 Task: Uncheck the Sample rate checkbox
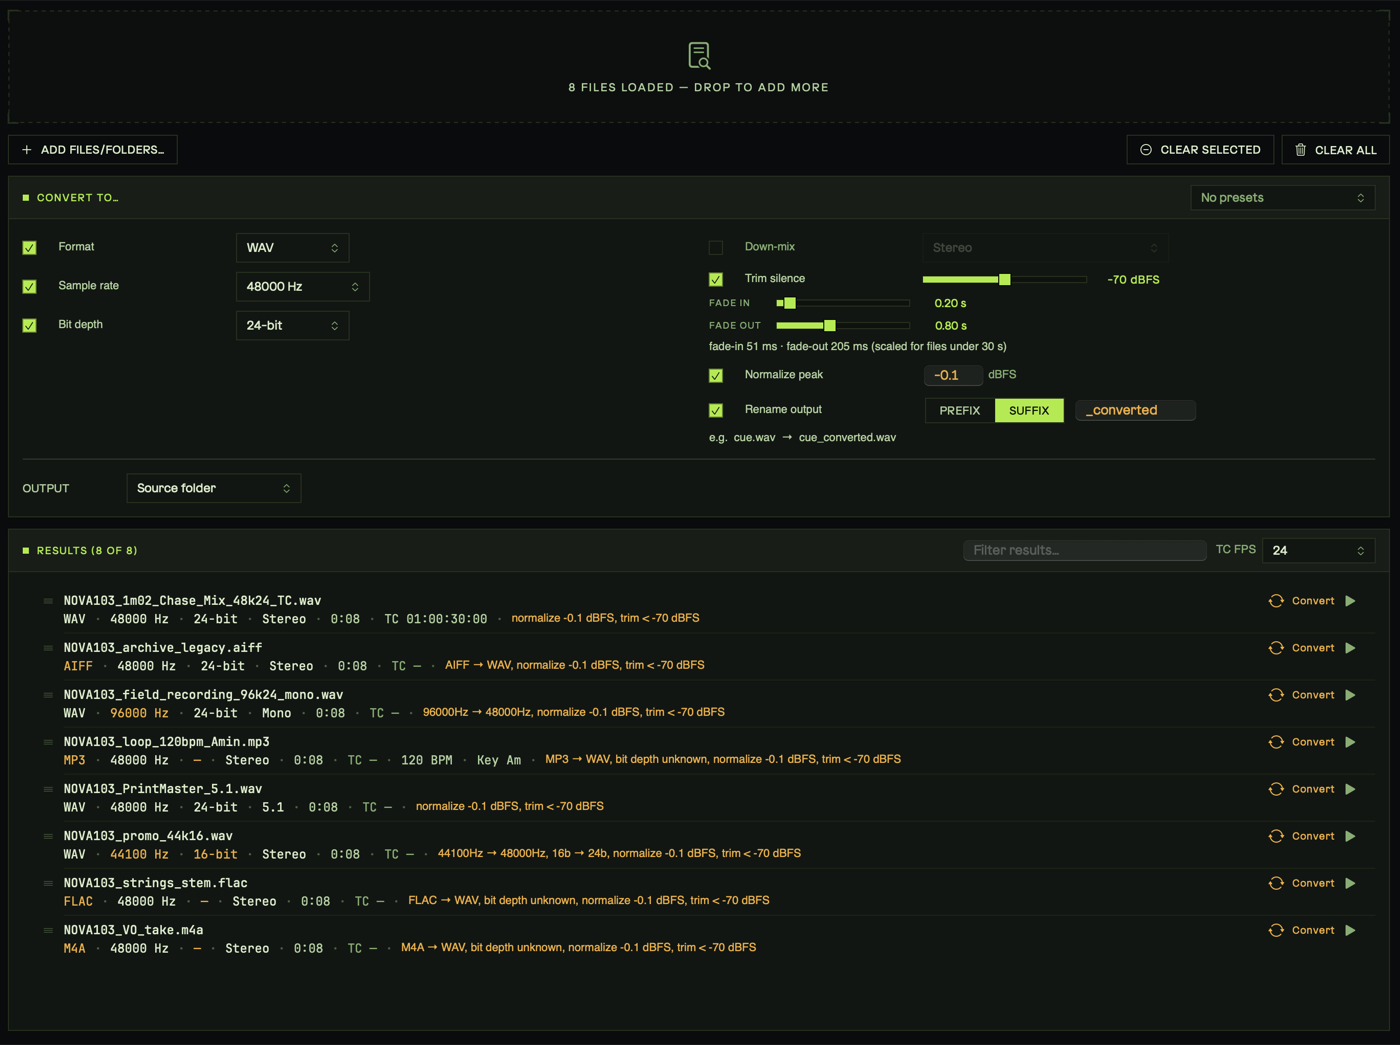pos(30,287)
